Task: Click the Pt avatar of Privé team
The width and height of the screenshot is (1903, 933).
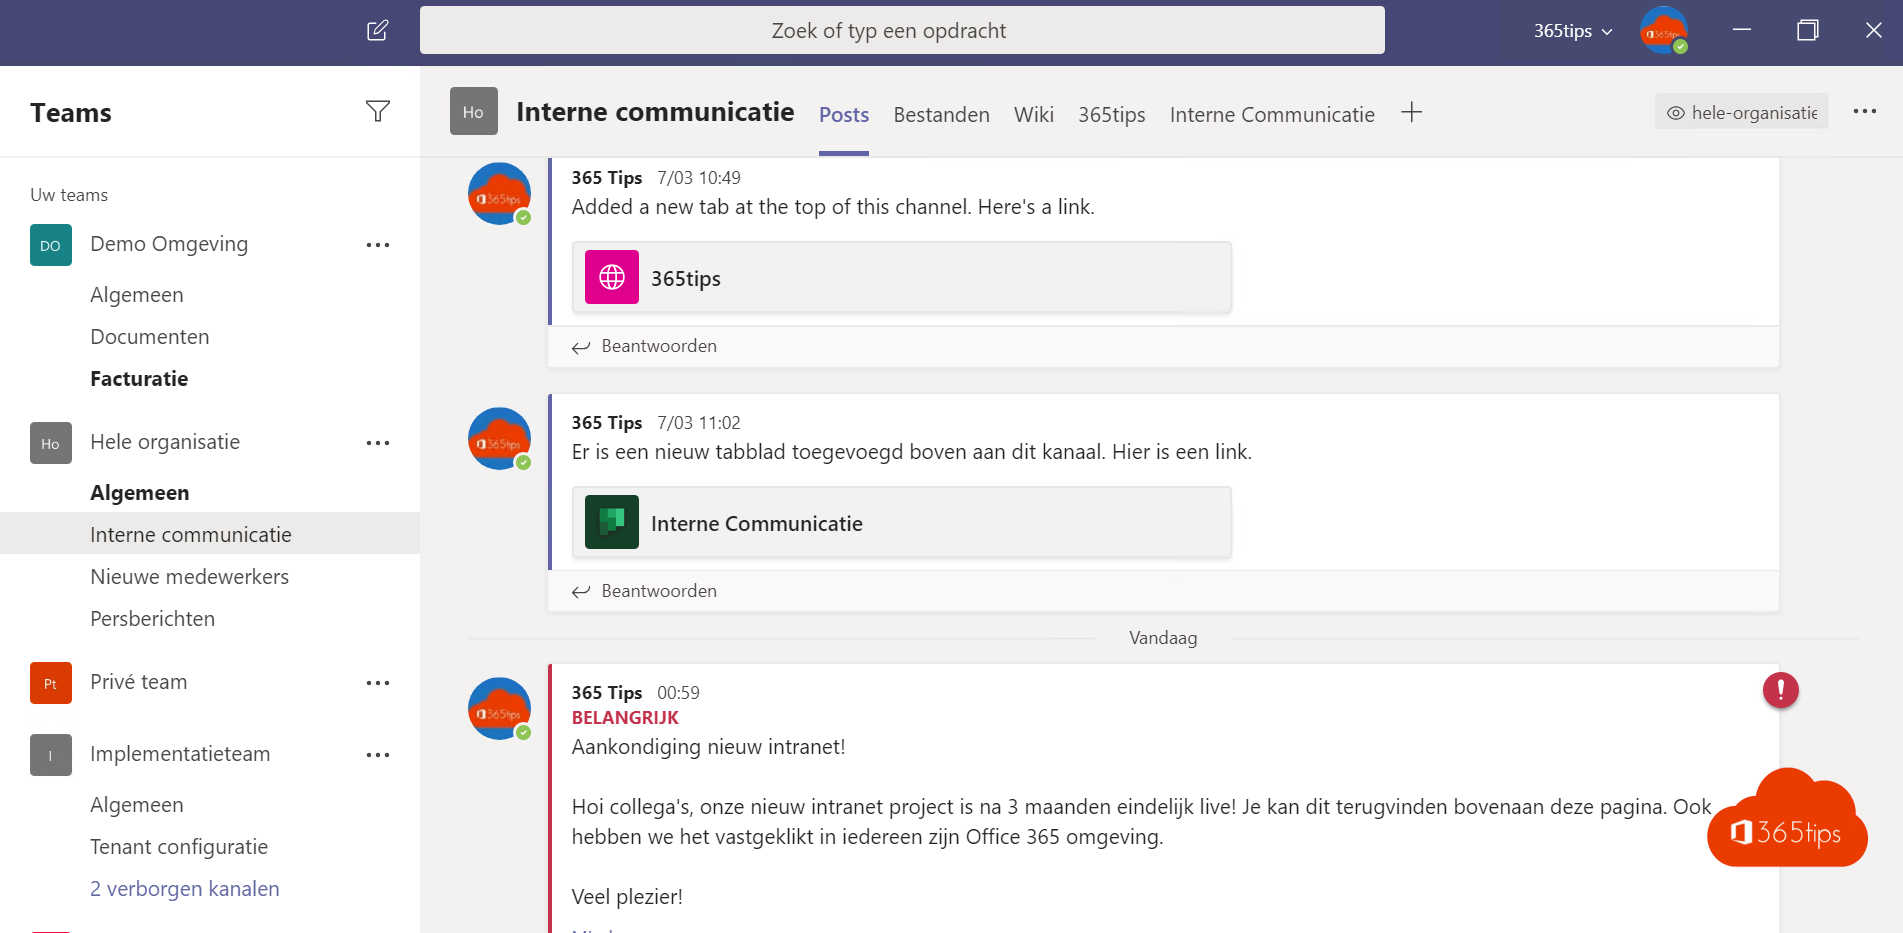Action: point(51,683)
